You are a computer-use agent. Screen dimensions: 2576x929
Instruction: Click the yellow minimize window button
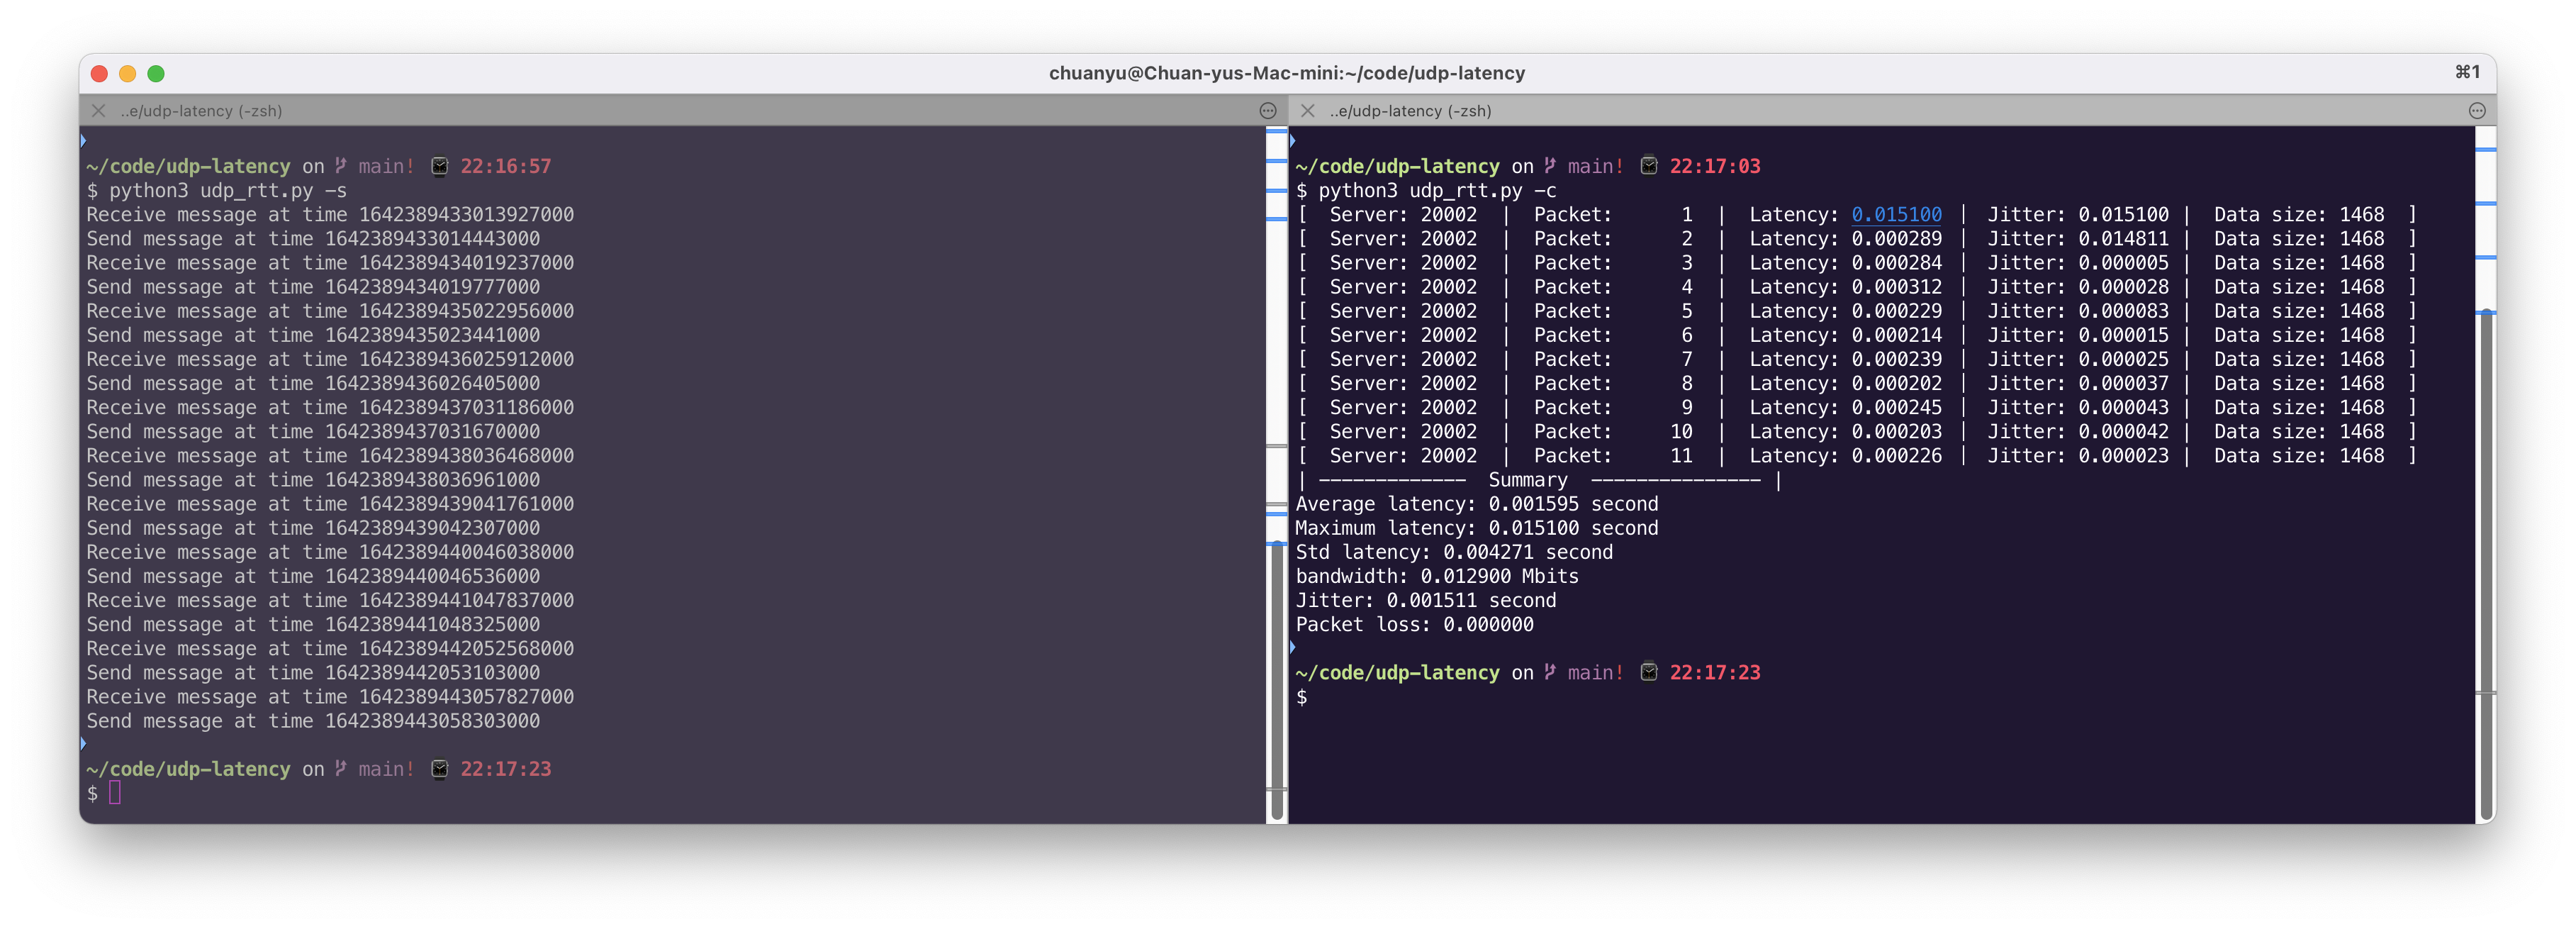pos(127,73)
